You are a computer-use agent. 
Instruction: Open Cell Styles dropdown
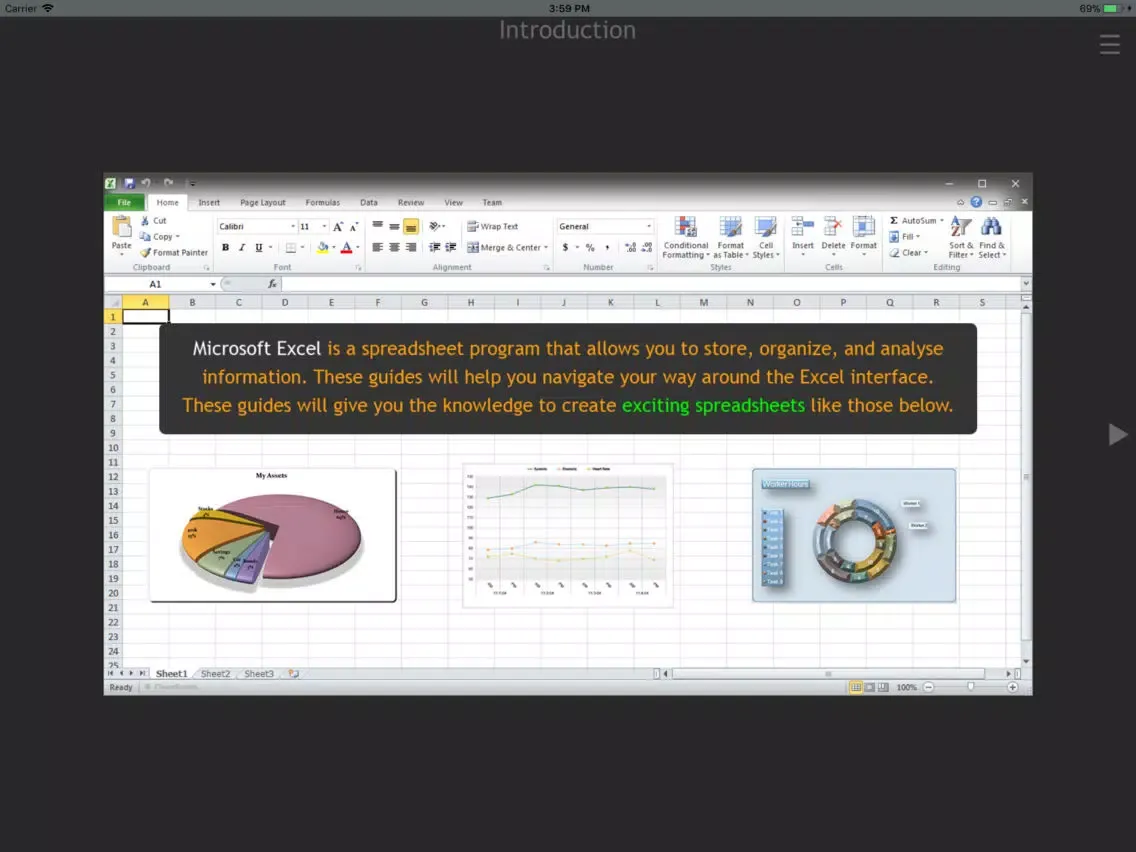click(765, 238)
